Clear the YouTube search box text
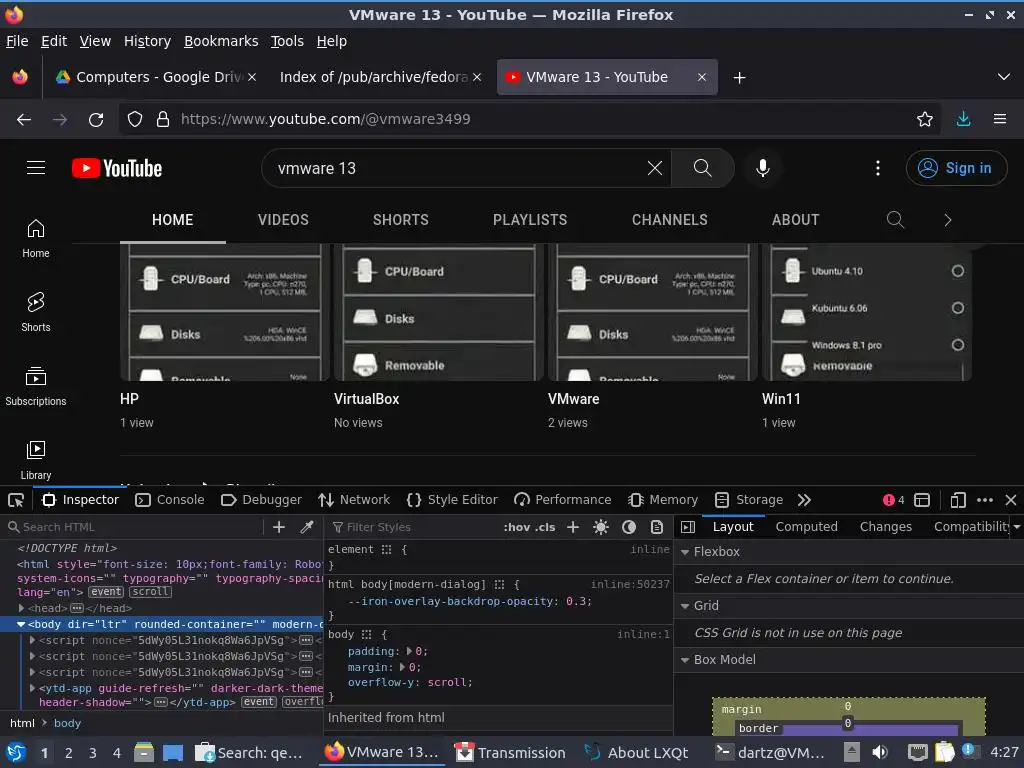The image size is (1024, 768). tap(654, 168)
